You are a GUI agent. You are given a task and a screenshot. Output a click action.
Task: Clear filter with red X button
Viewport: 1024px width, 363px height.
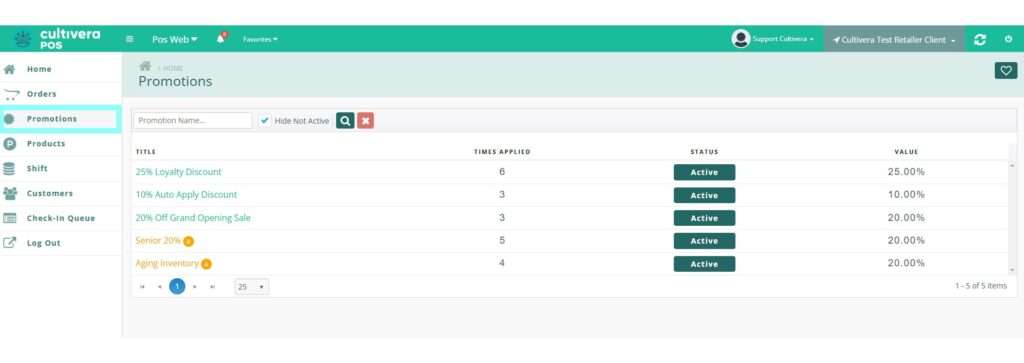coord(366,120)
